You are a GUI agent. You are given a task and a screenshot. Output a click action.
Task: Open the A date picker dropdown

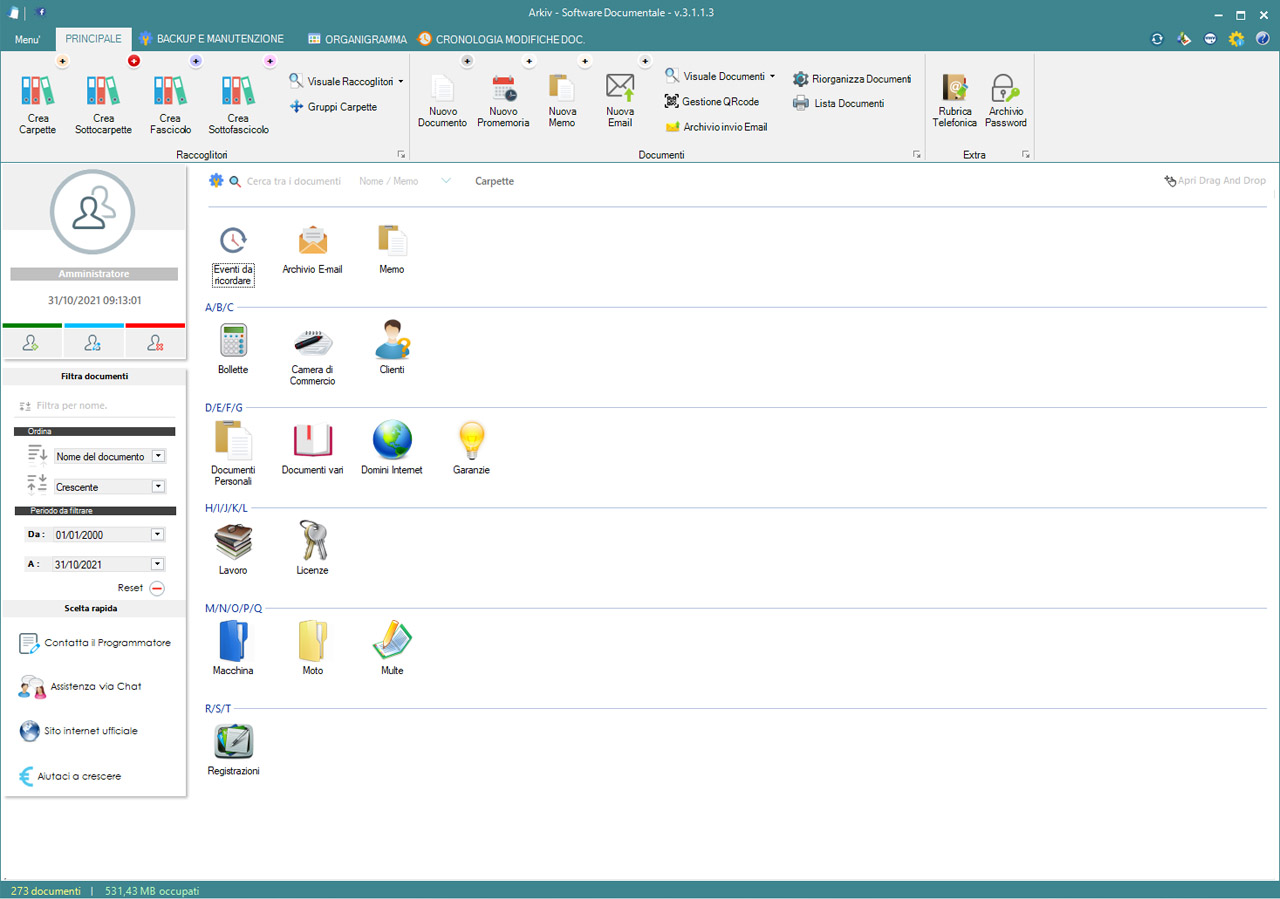pyautogui.click(x=157, y=564)
